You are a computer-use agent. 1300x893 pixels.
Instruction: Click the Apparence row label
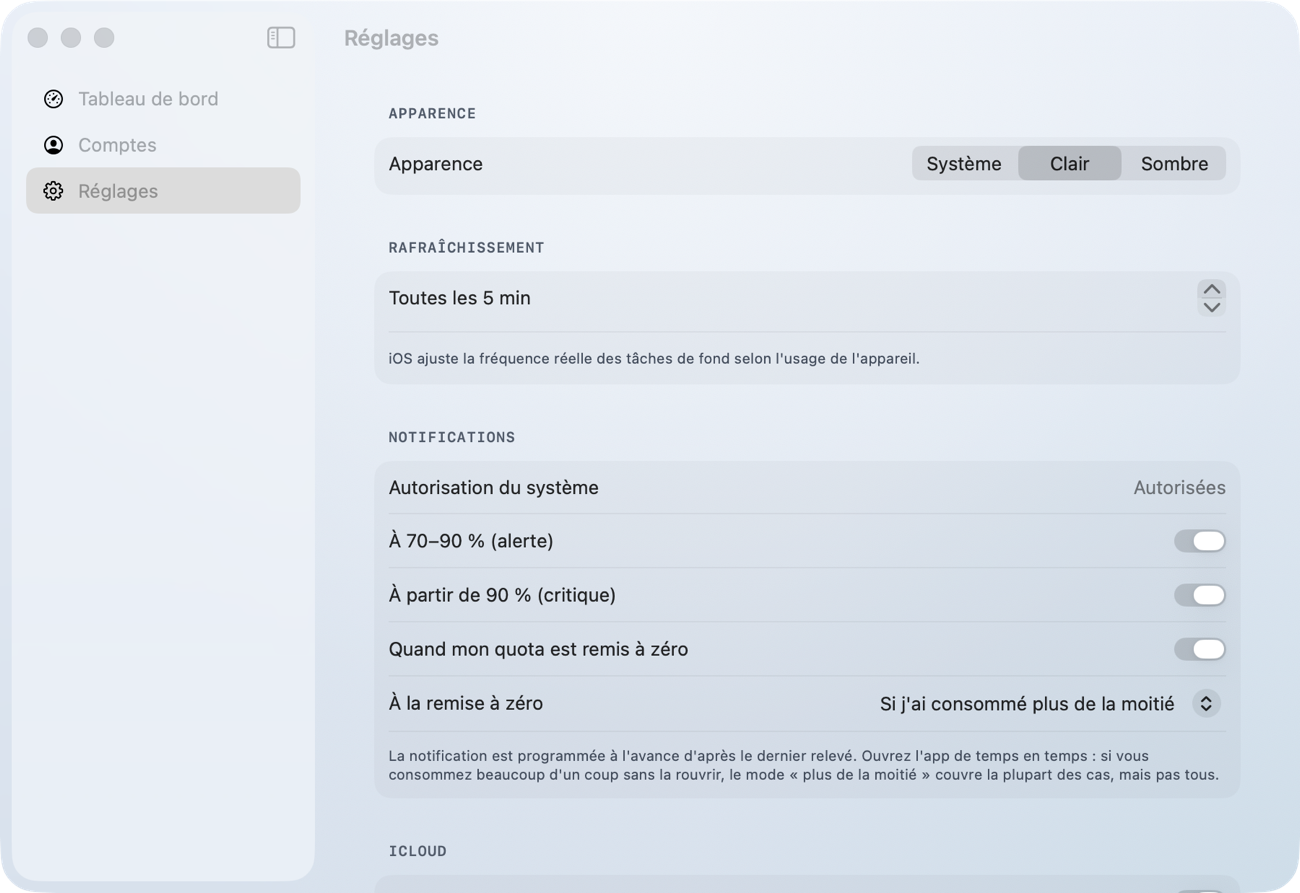tap(436, 164)
